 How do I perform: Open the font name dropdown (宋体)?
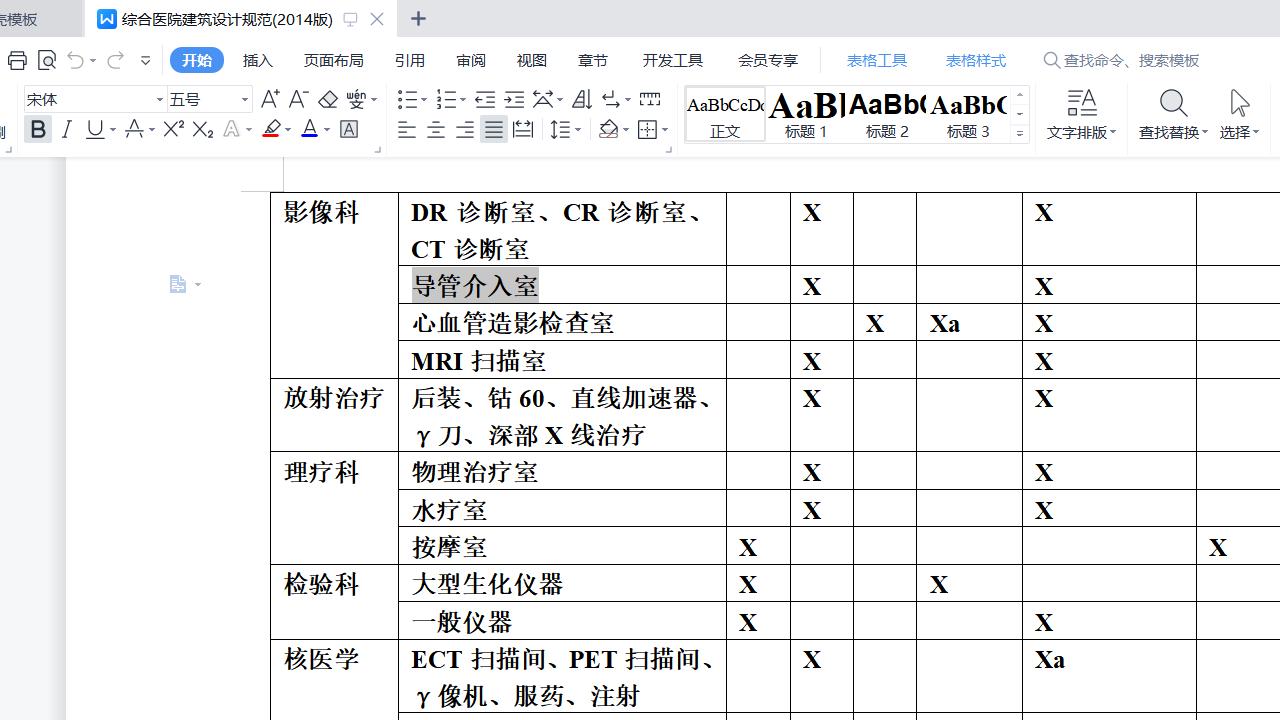pyautogui.click(x=160, y=100)
